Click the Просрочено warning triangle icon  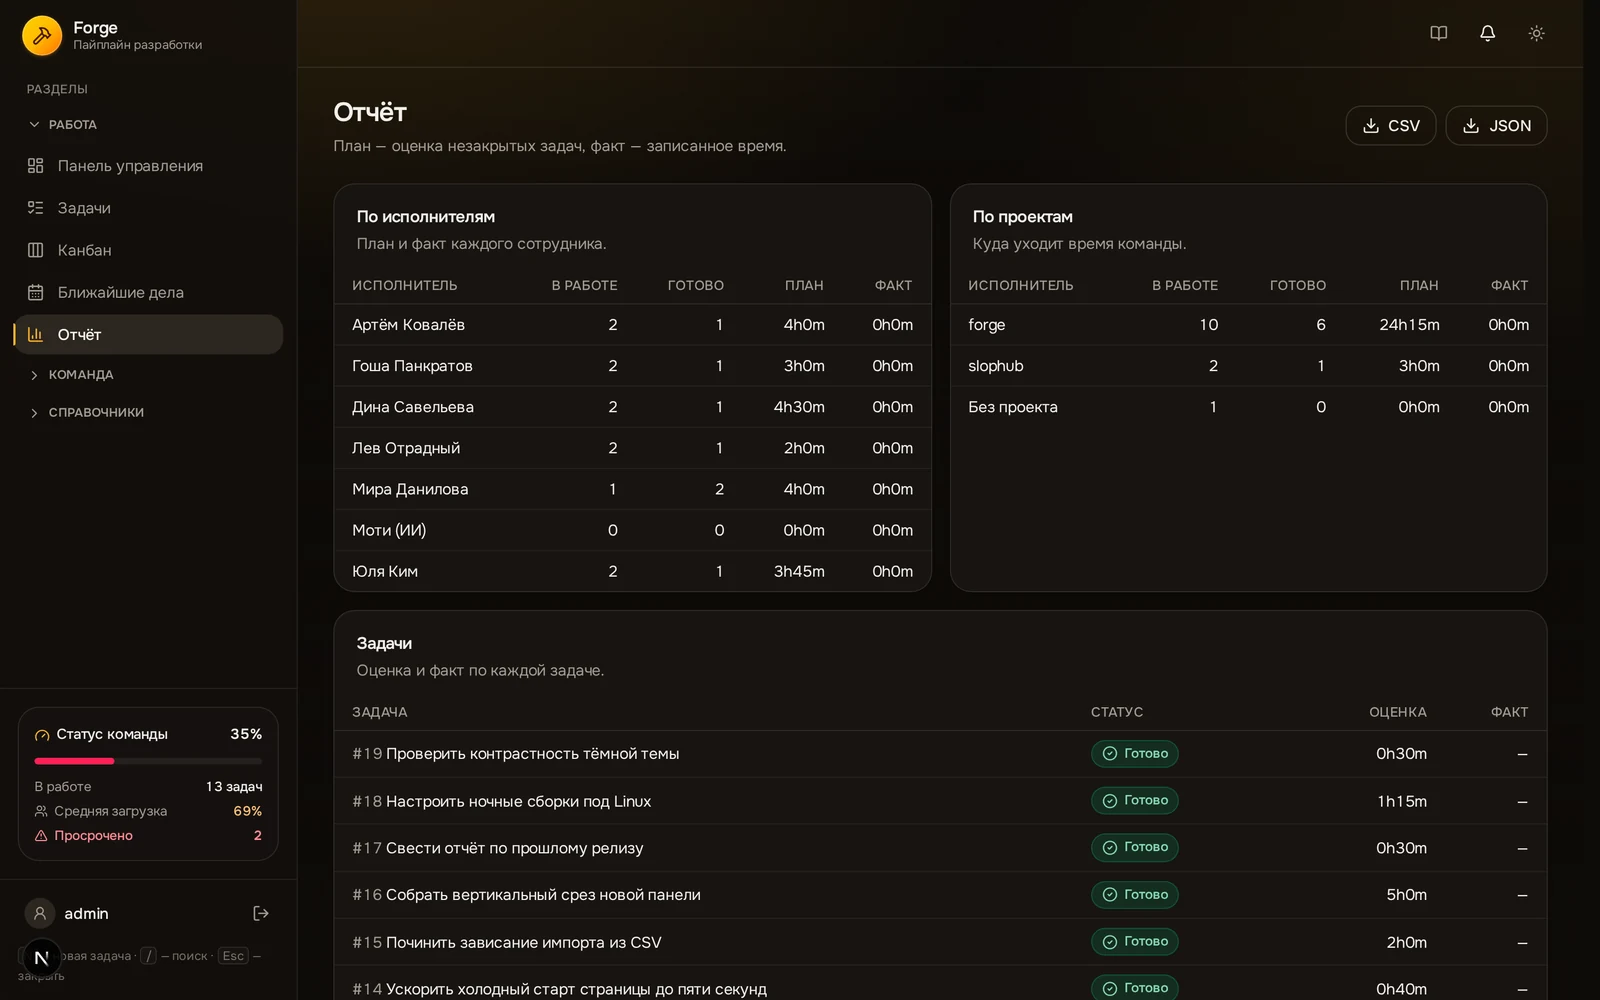coord(41,835)
